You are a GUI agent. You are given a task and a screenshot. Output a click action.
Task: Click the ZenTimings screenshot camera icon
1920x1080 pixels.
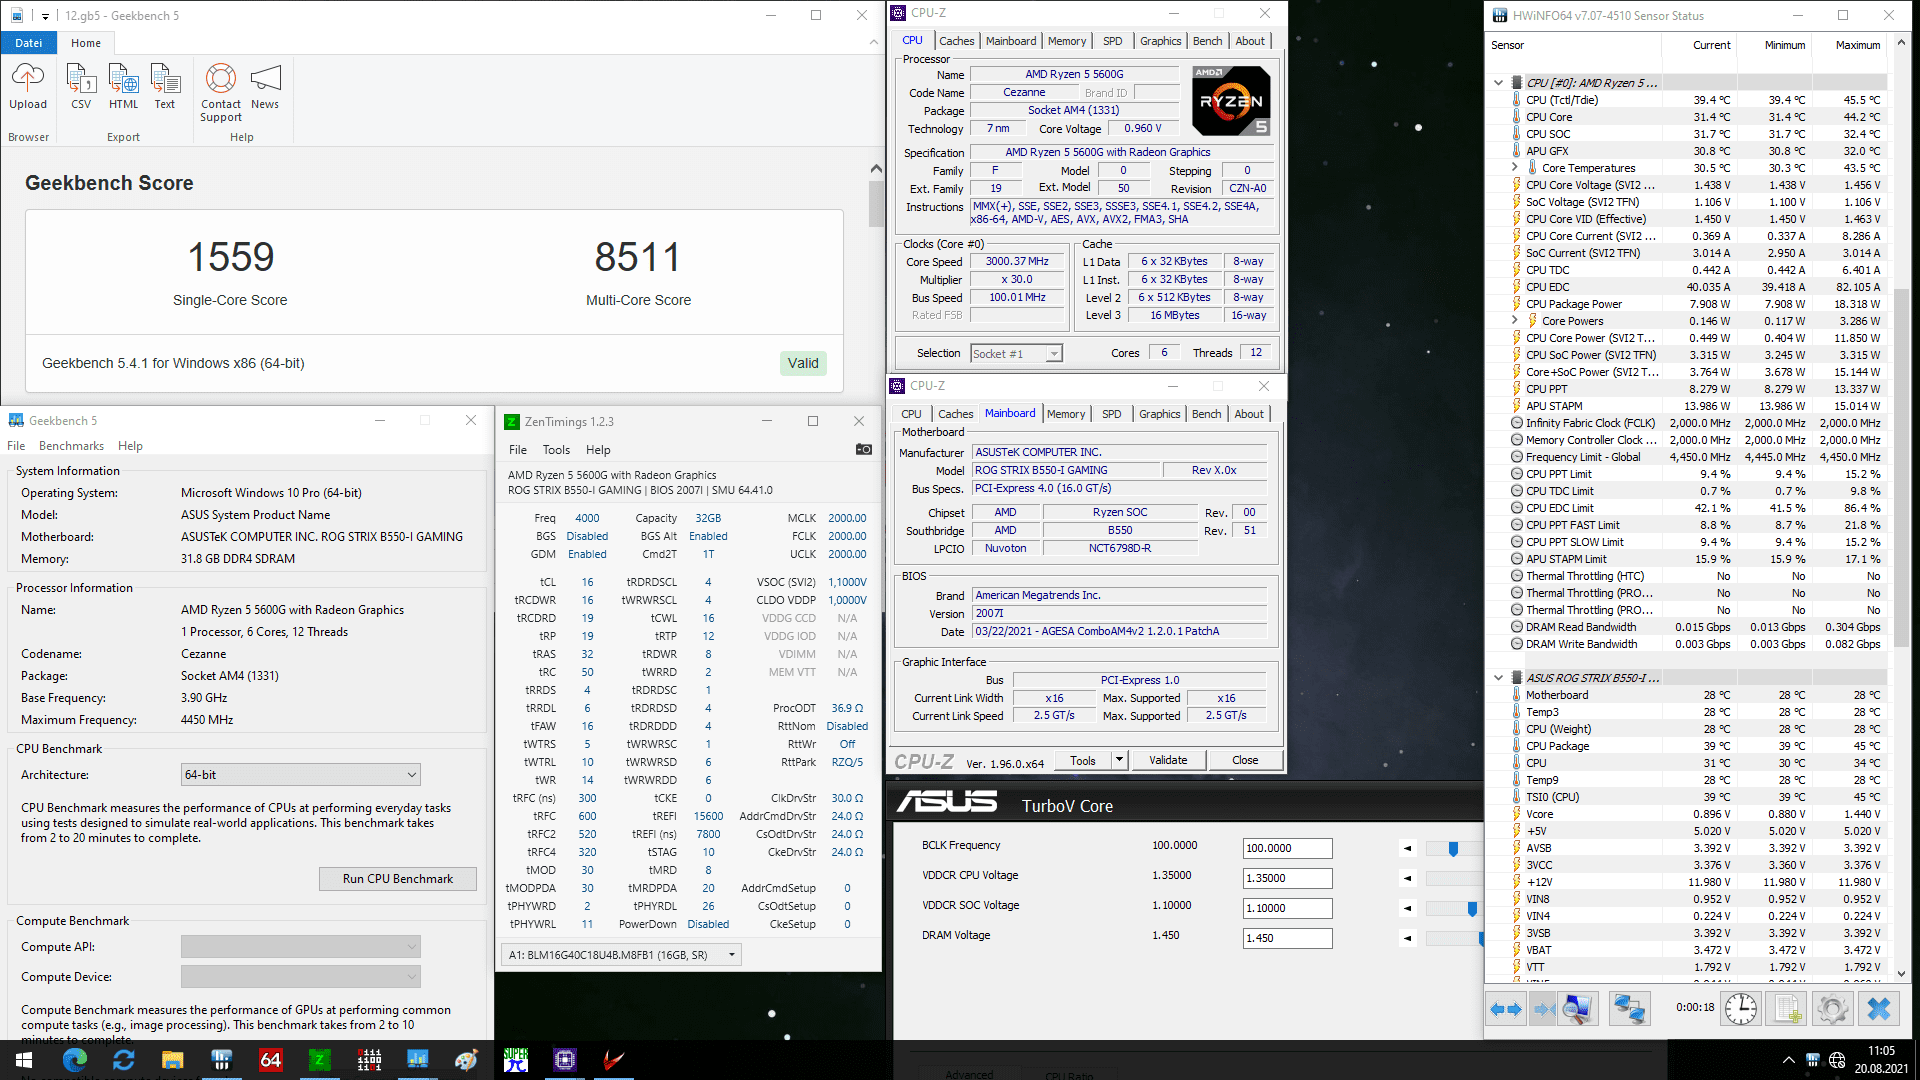[x=864, y=450]
